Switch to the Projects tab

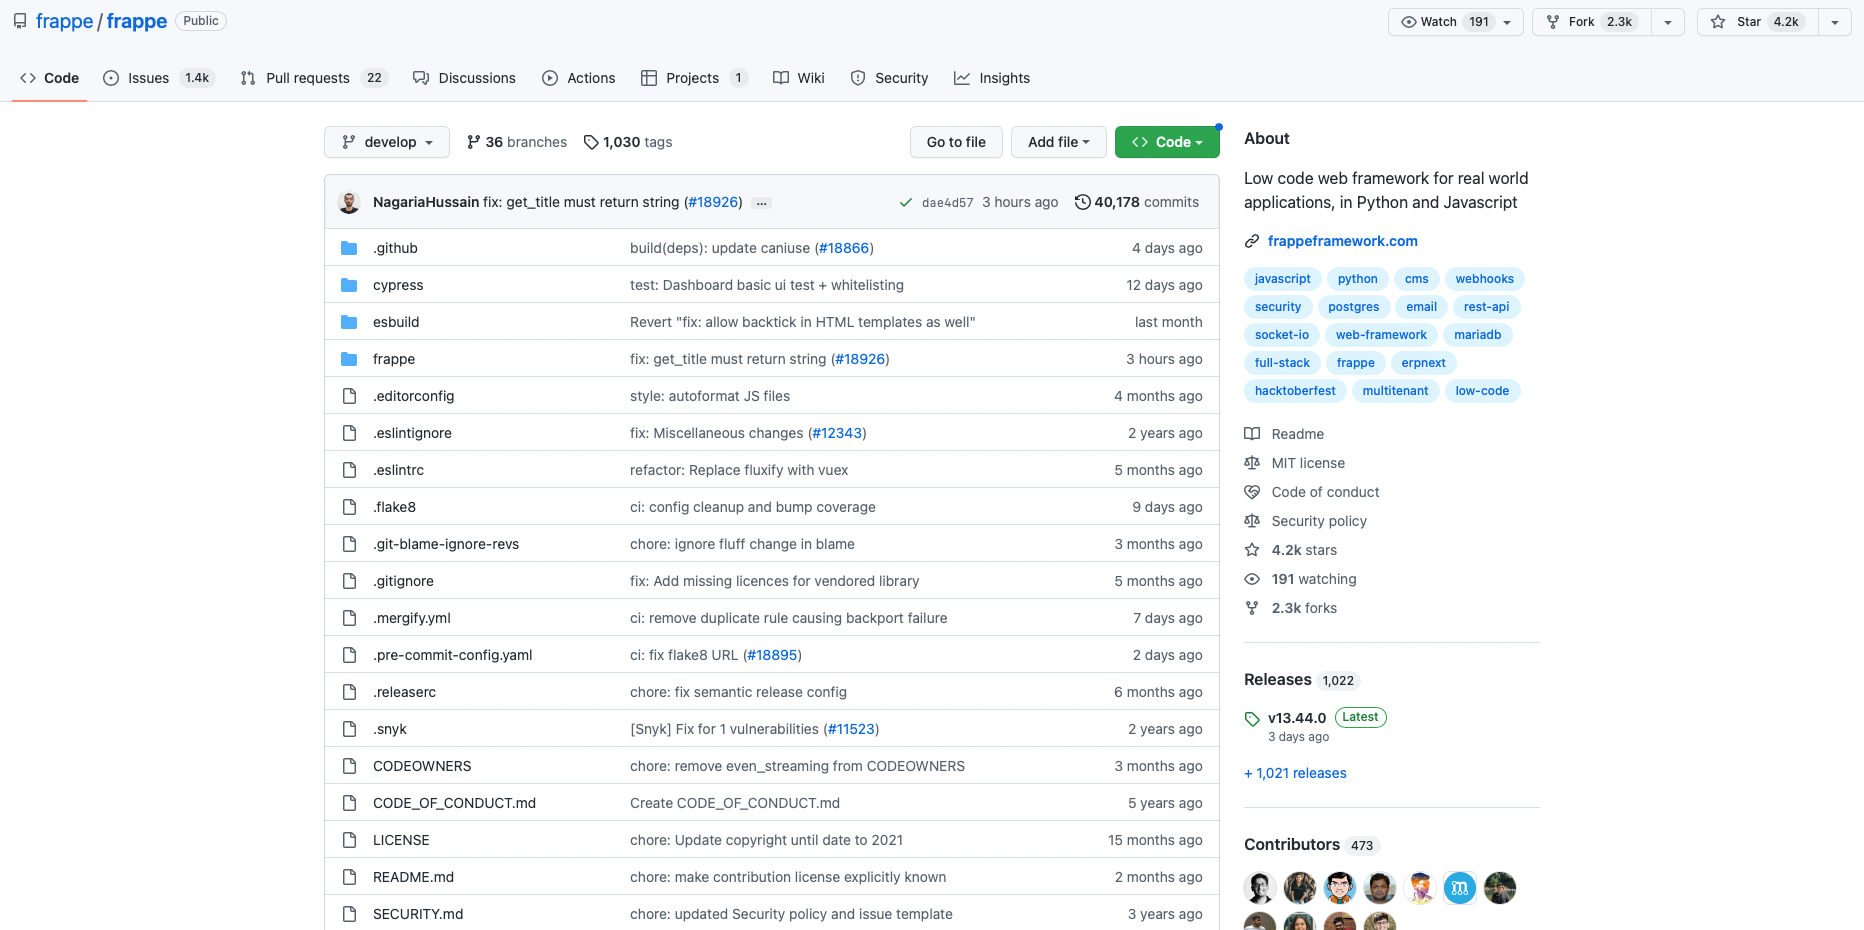tap(694, 78)
